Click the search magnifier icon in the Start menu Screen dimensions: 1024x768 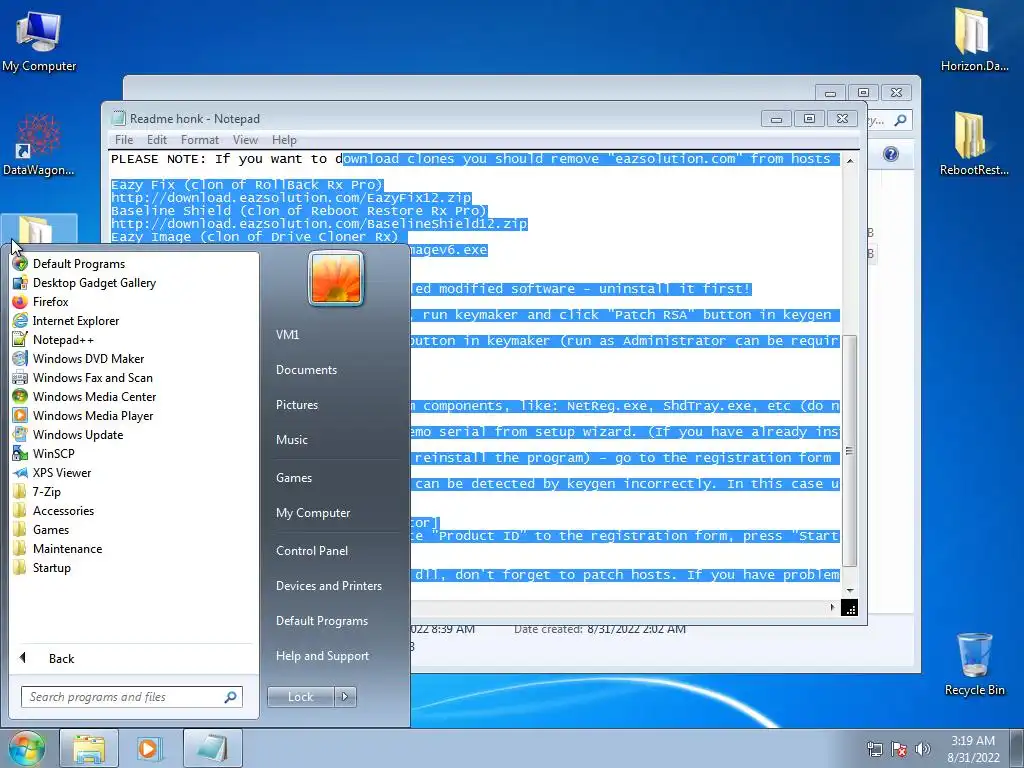pos(230,697)
